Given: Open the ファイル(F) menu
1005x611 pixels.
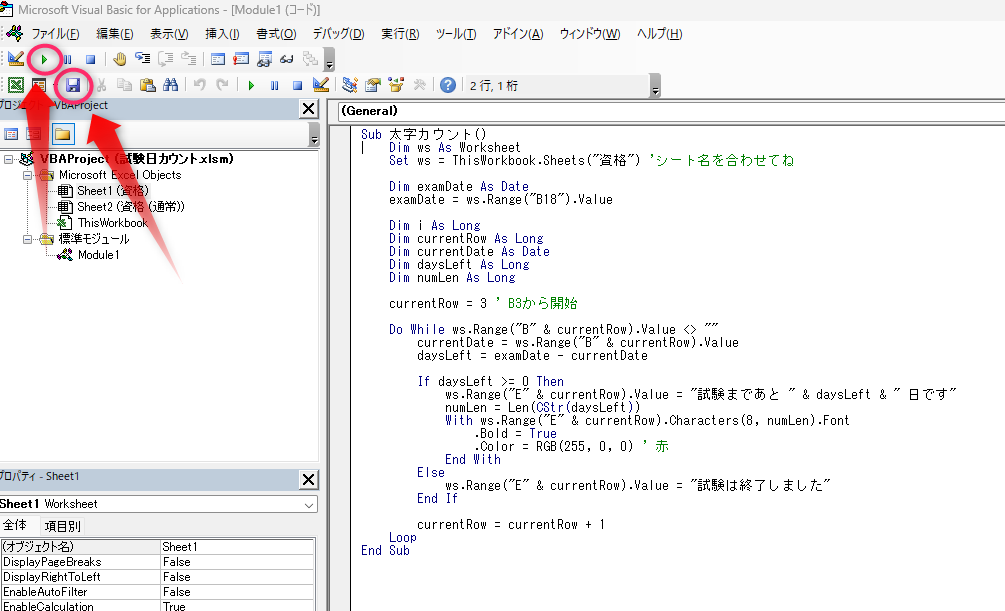Looking at the screenshot, I should pyautogui.click(x=55, y=34).
